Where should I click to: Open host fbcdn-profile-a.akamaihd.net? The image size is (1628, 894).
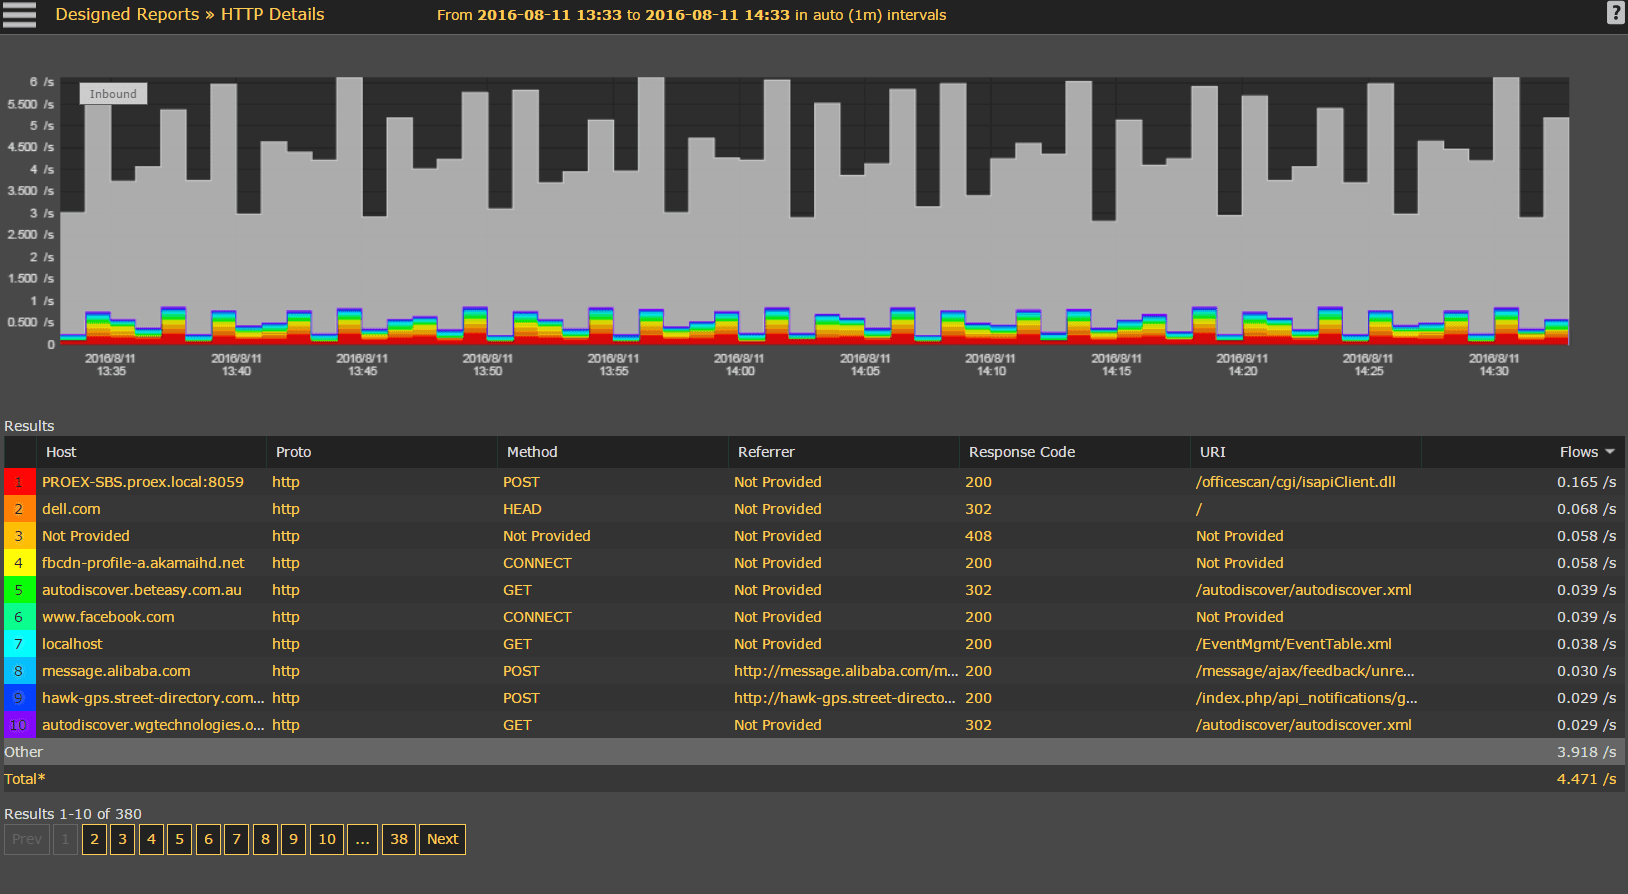coord(143,563)
